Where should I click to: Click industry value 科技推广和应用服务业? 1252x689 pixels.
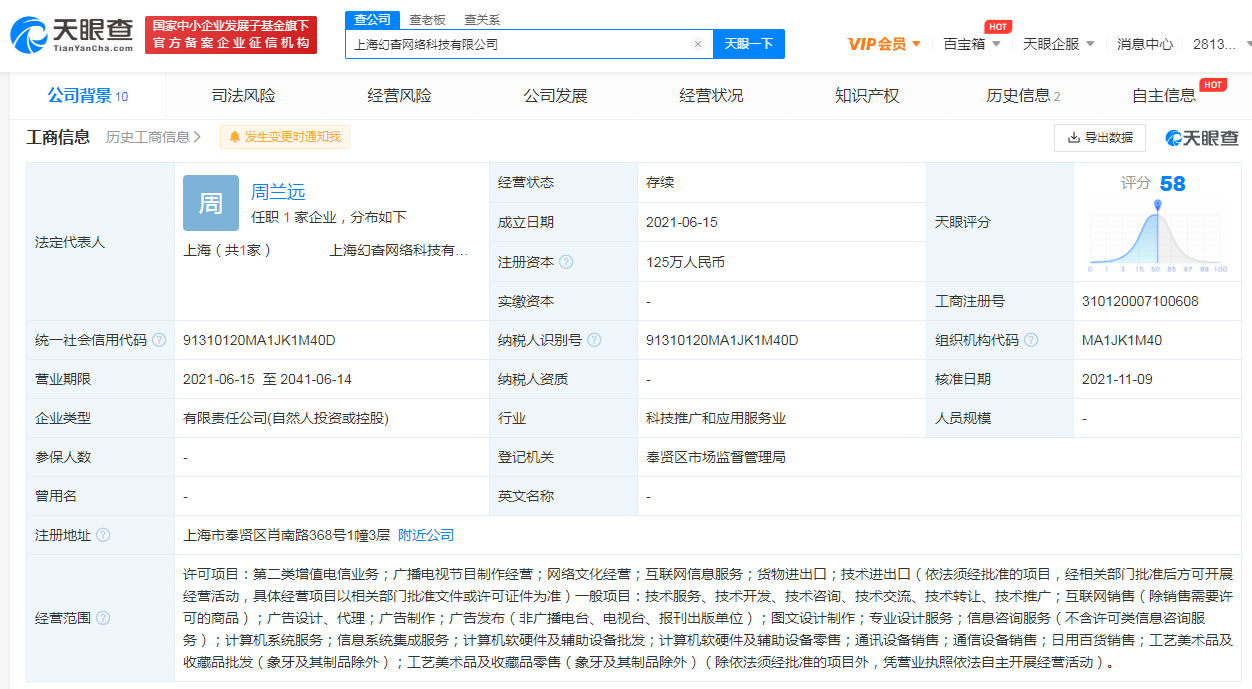pos(716,419)
